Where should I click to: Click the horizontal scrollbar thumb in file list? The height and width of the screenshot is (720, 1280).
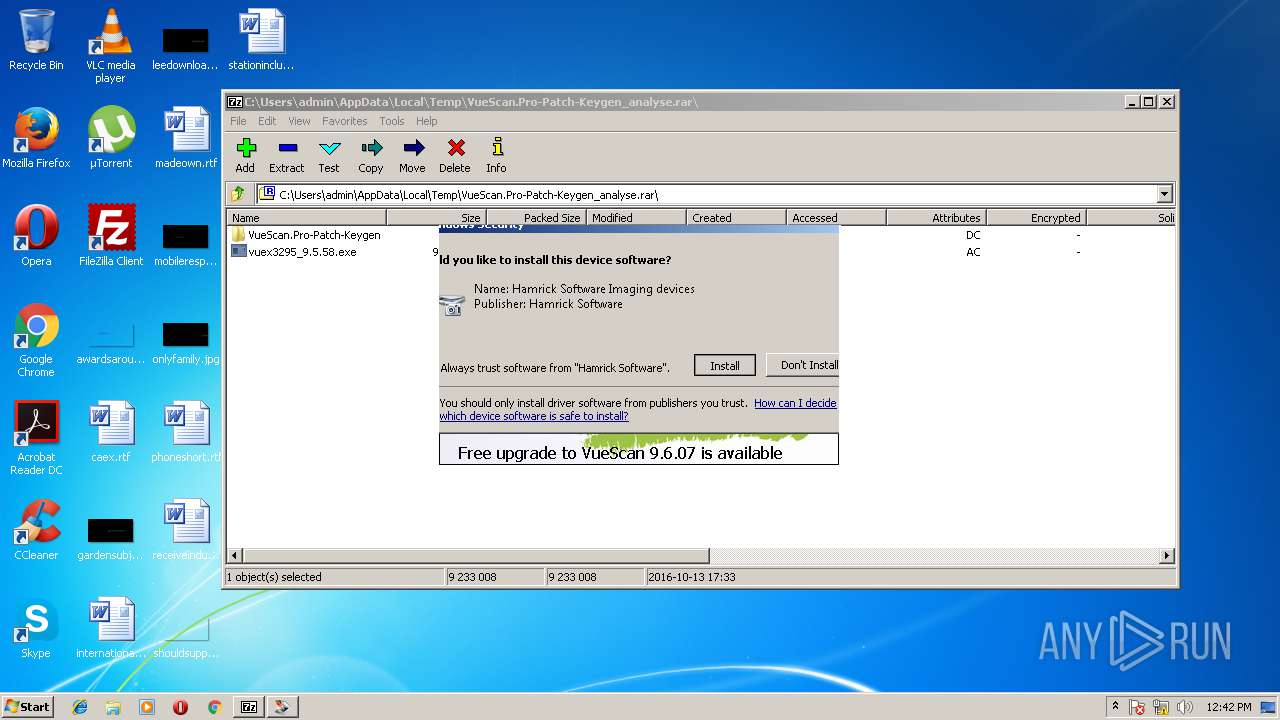pos(476,555)
